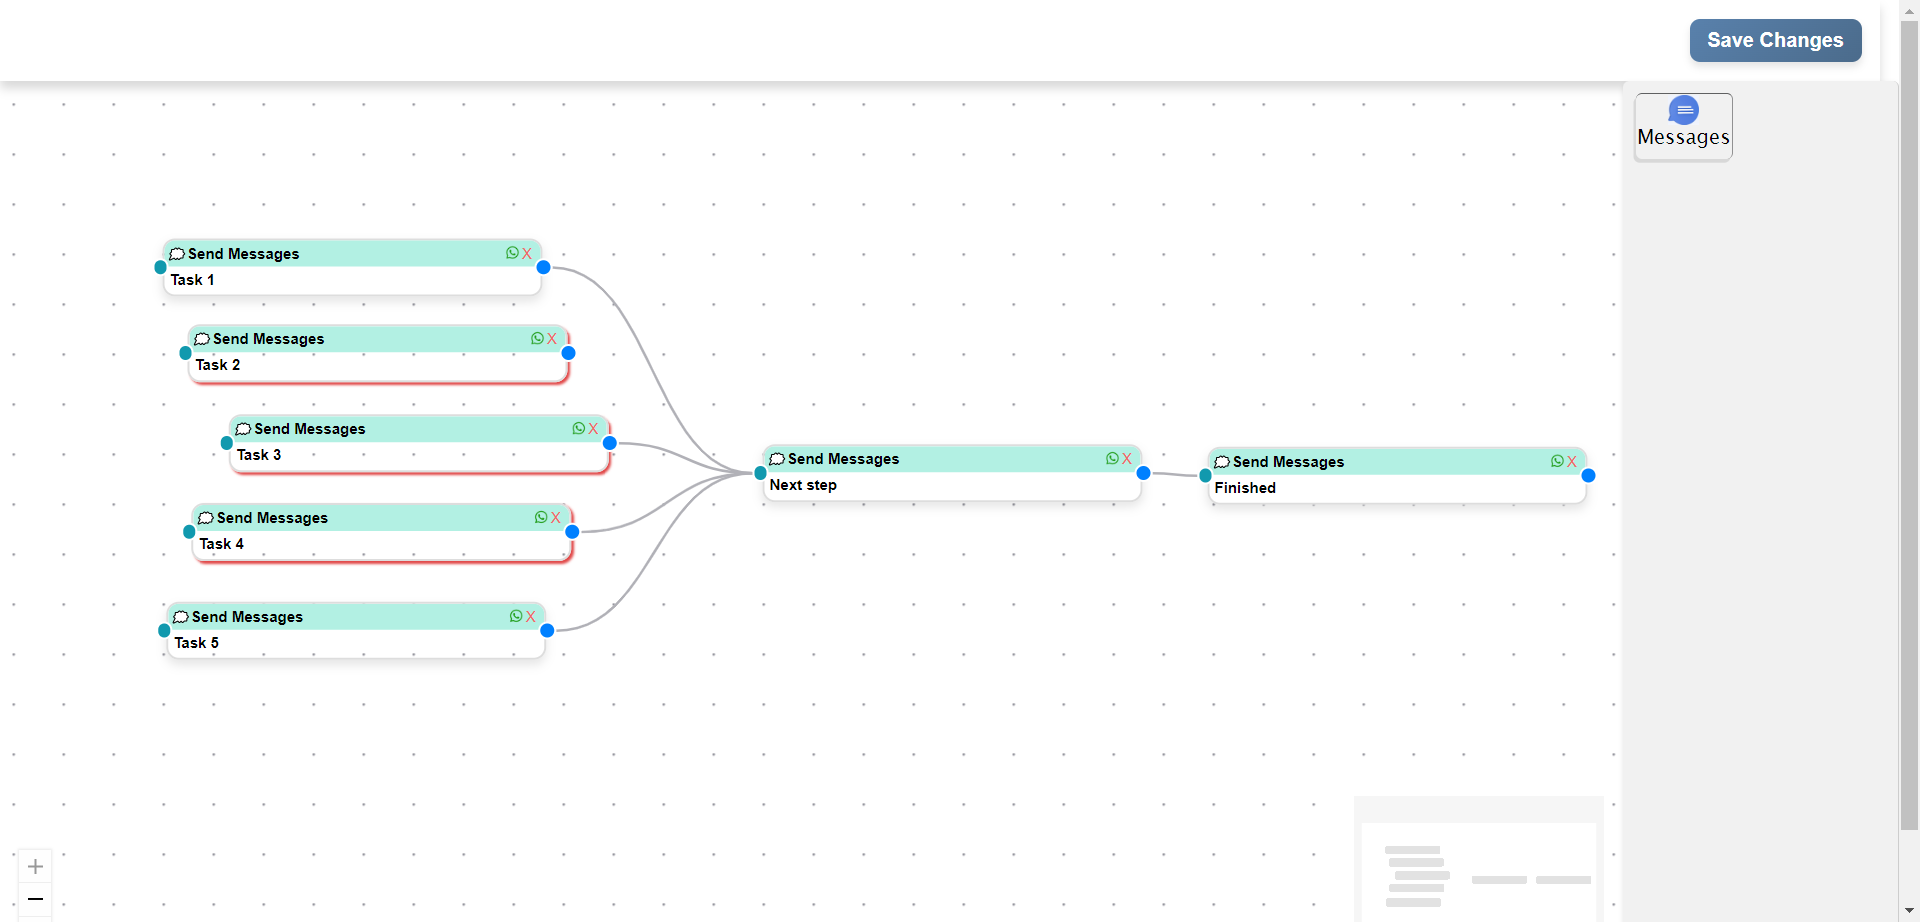Click WhatsApp icon on Task 4 node
The height and width of the screenshot is (922, 1920).
(541, 518)
